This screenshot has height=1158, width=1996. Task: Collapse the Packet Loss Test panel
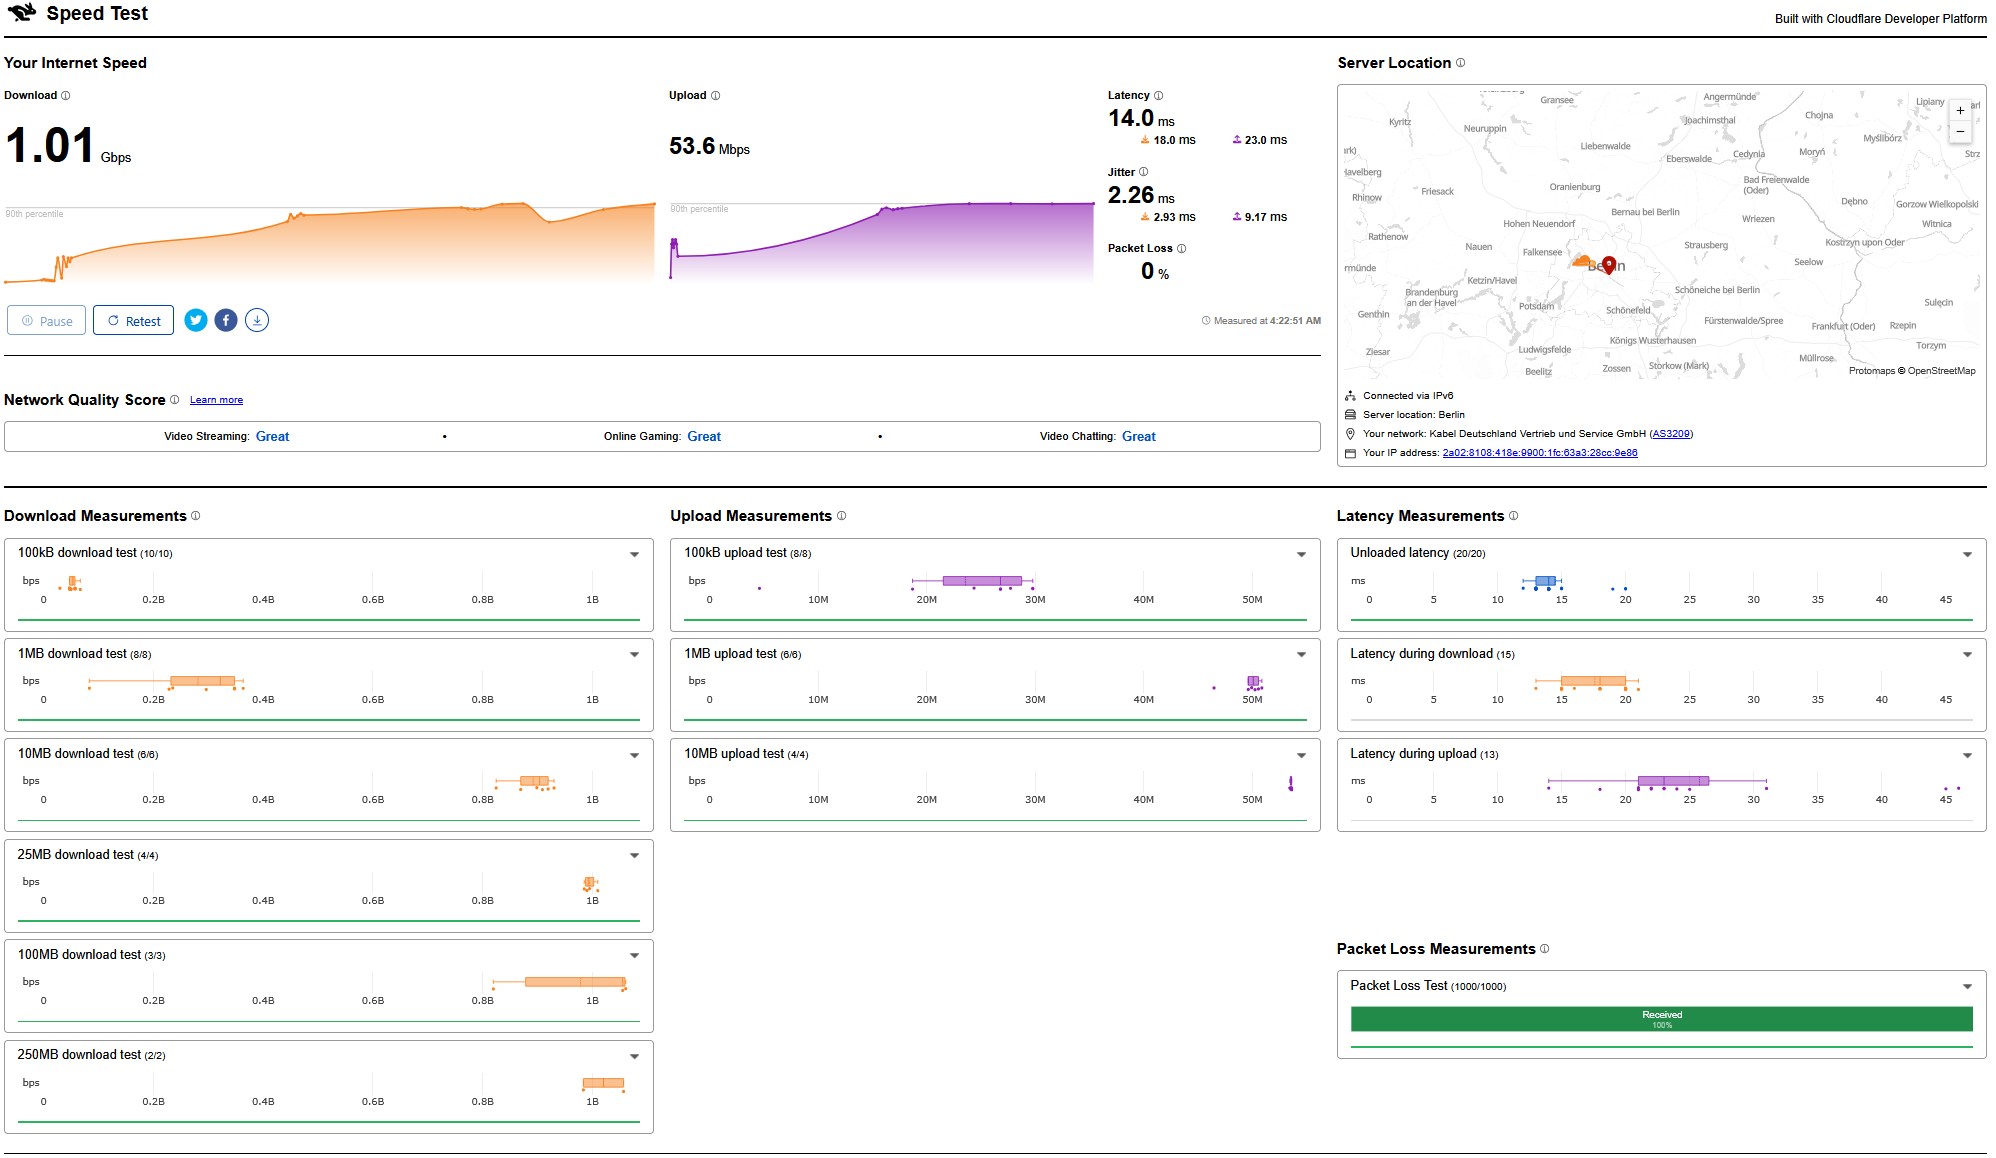point(1967,987)
